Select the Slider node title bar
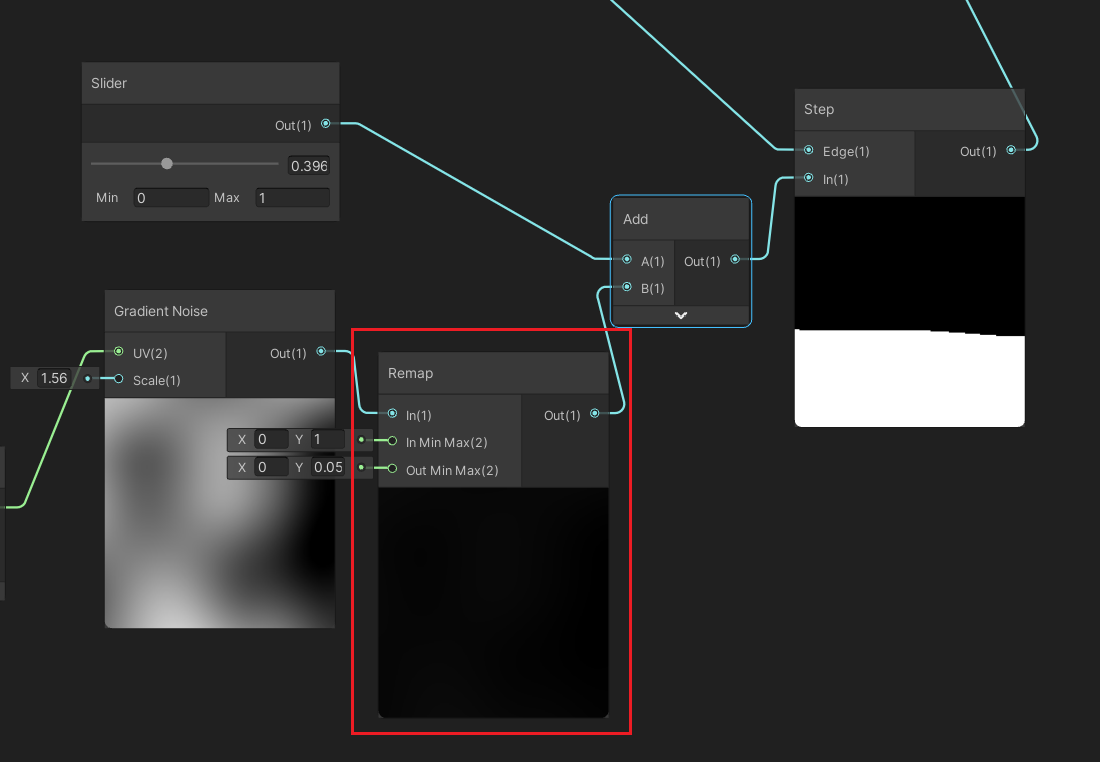The image size is (1100, 762). pos(210,83)
